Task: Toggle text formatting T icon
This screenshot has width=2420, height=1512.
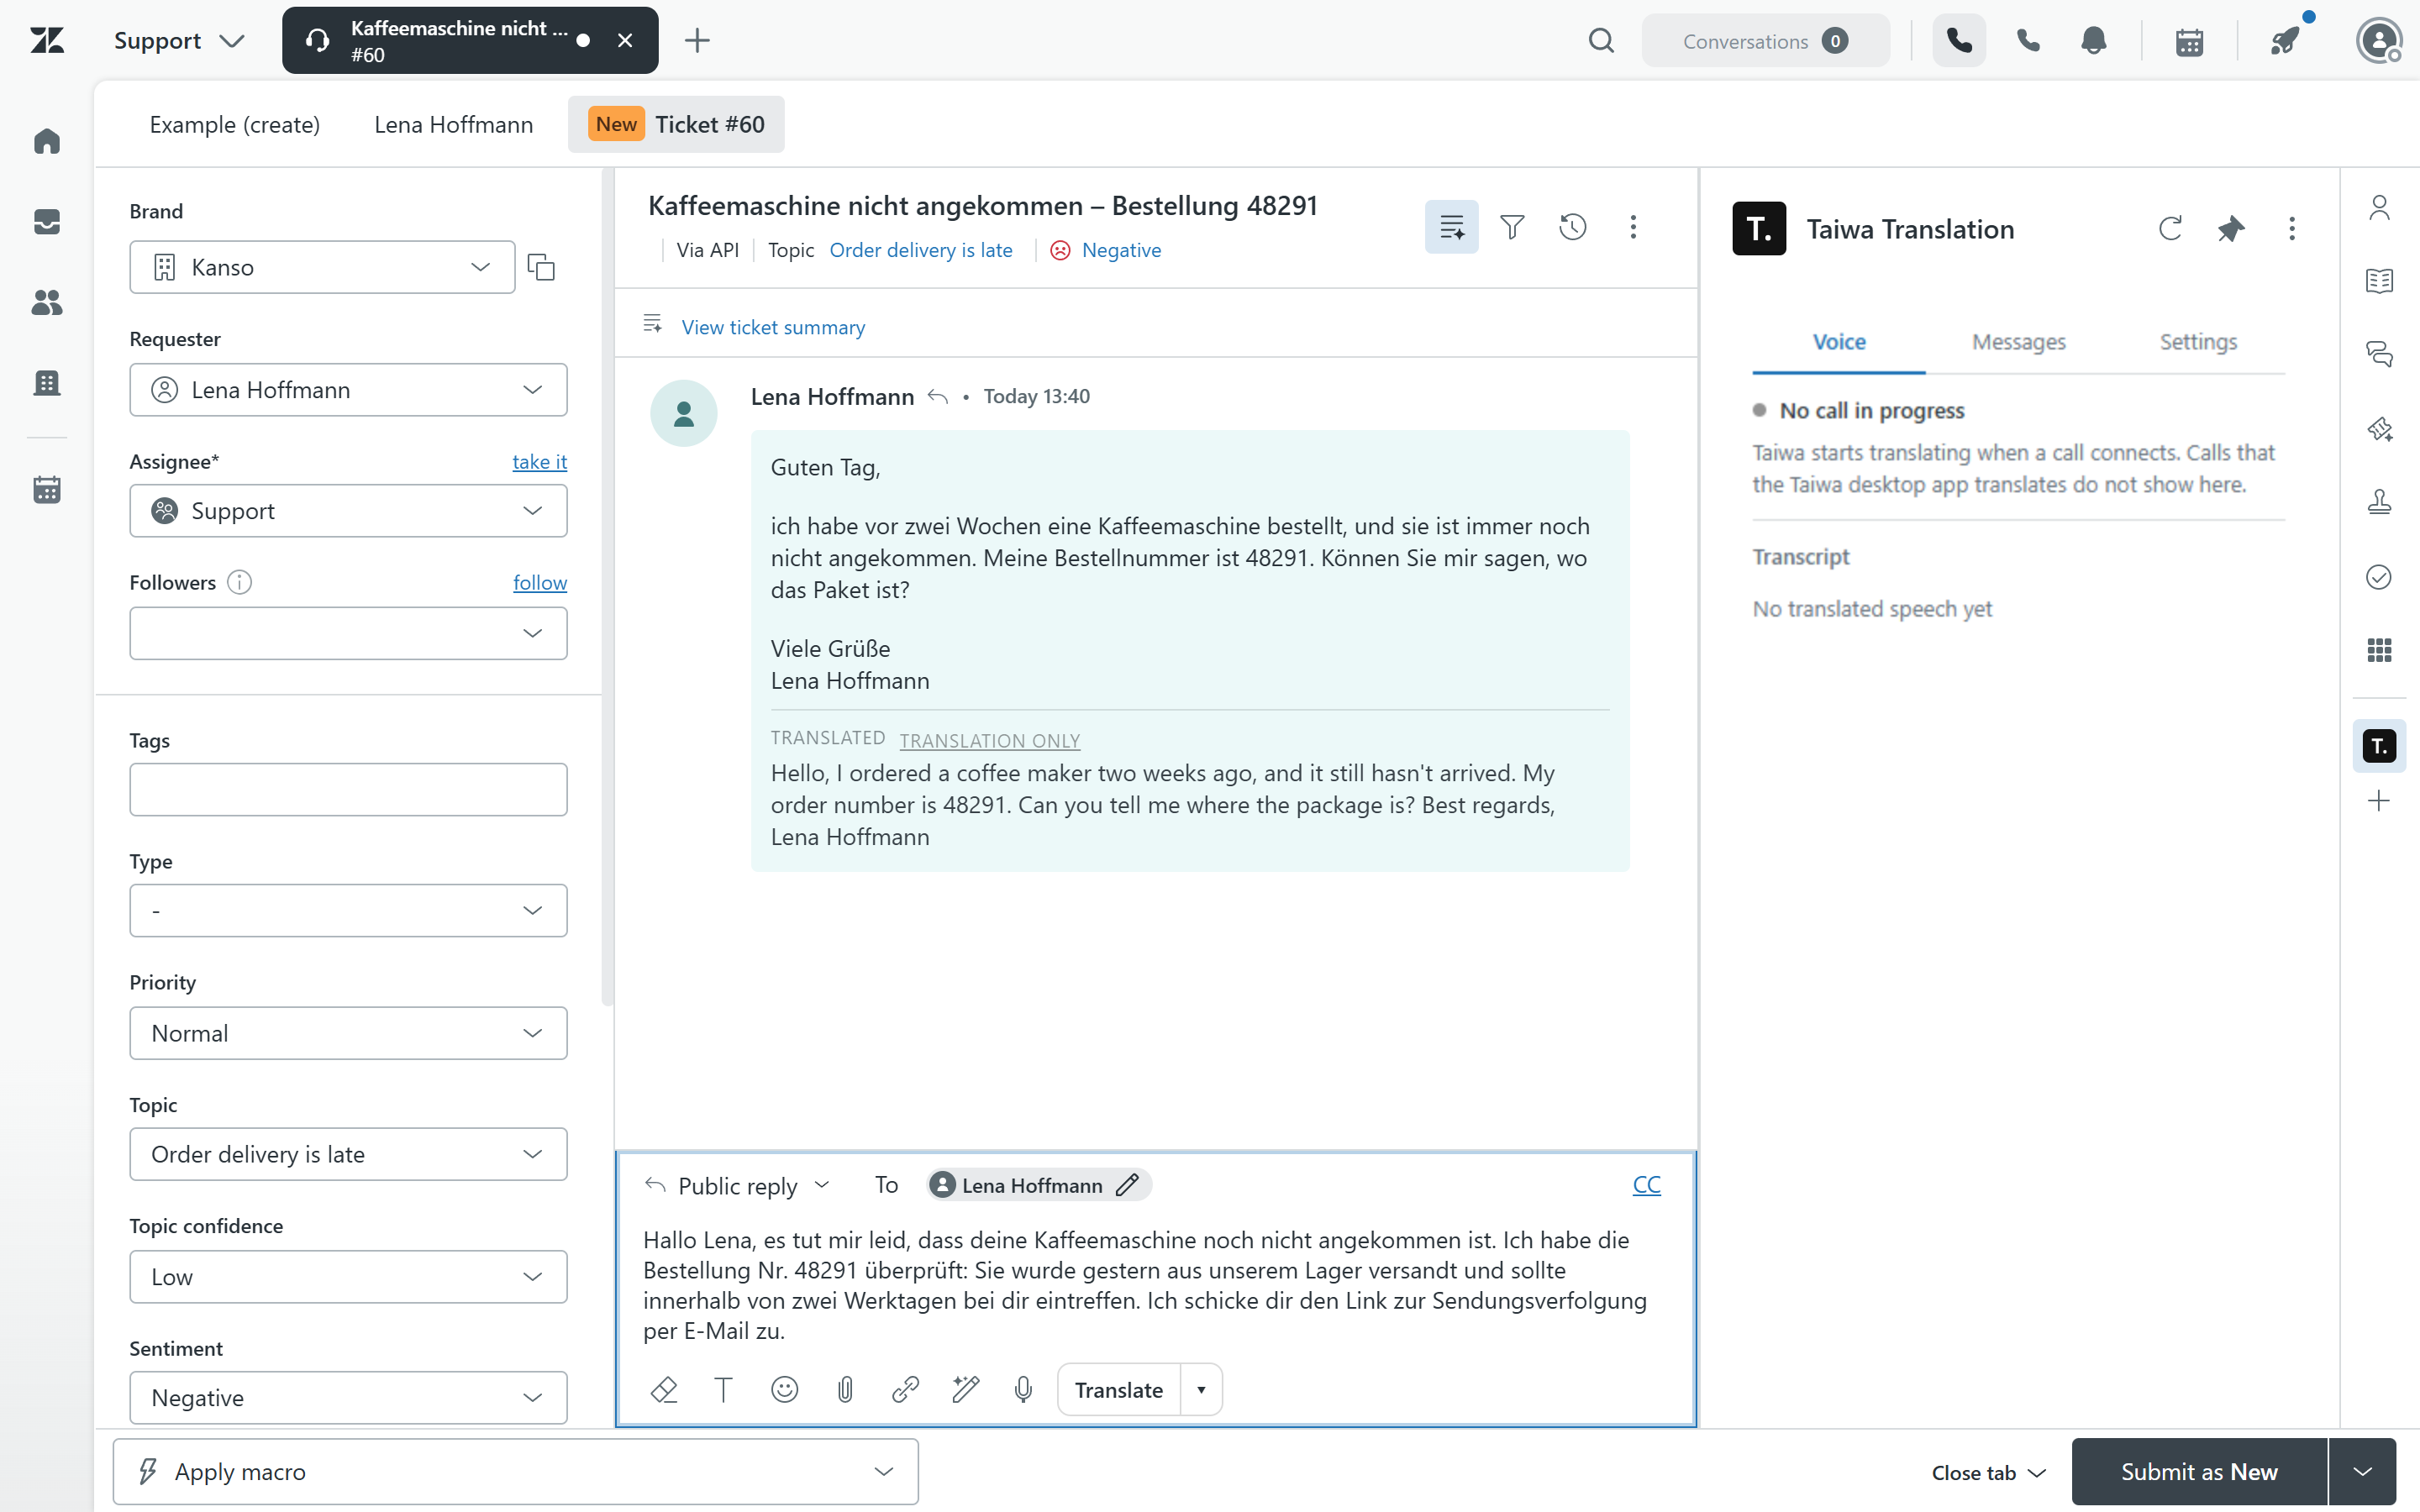Action: pyautogui.click(x=724, y=1390)
